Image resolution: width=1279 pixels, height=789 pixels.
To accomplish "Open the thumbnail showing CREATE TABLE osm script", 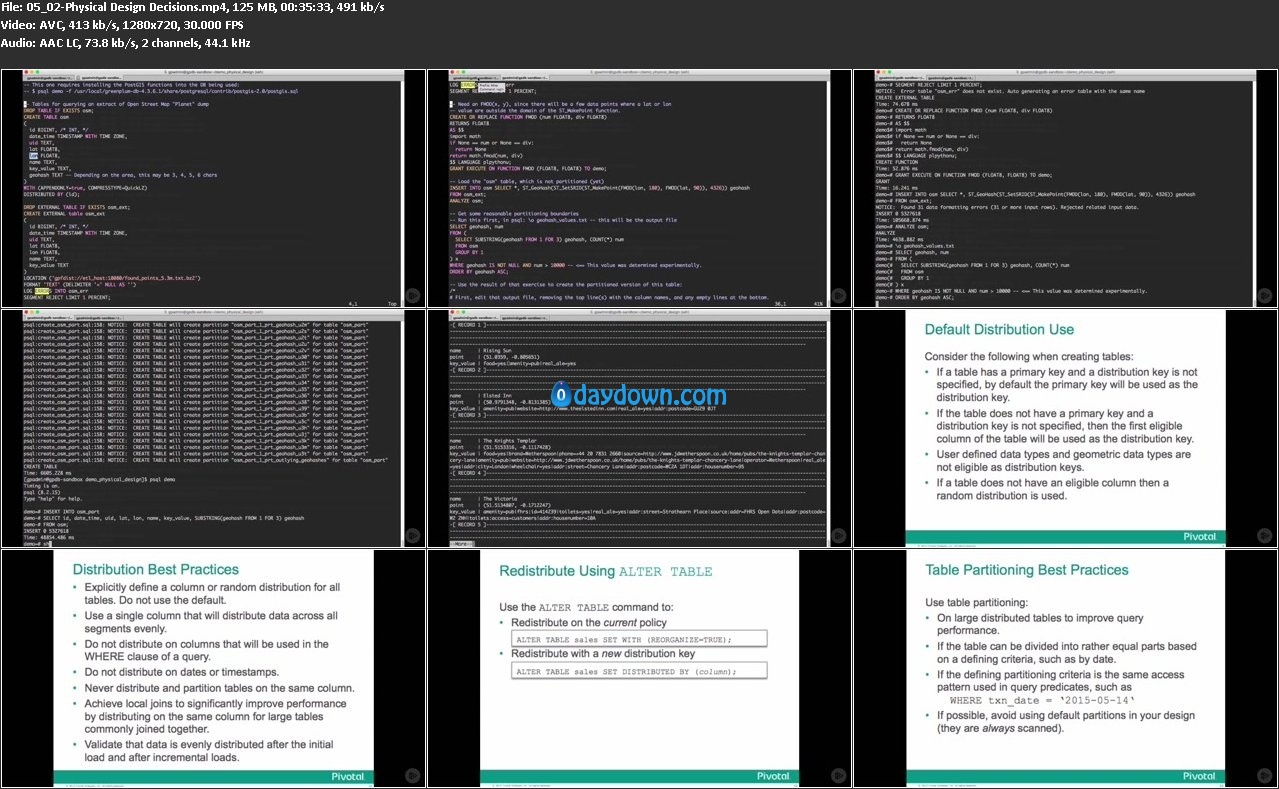I will 213,188.
